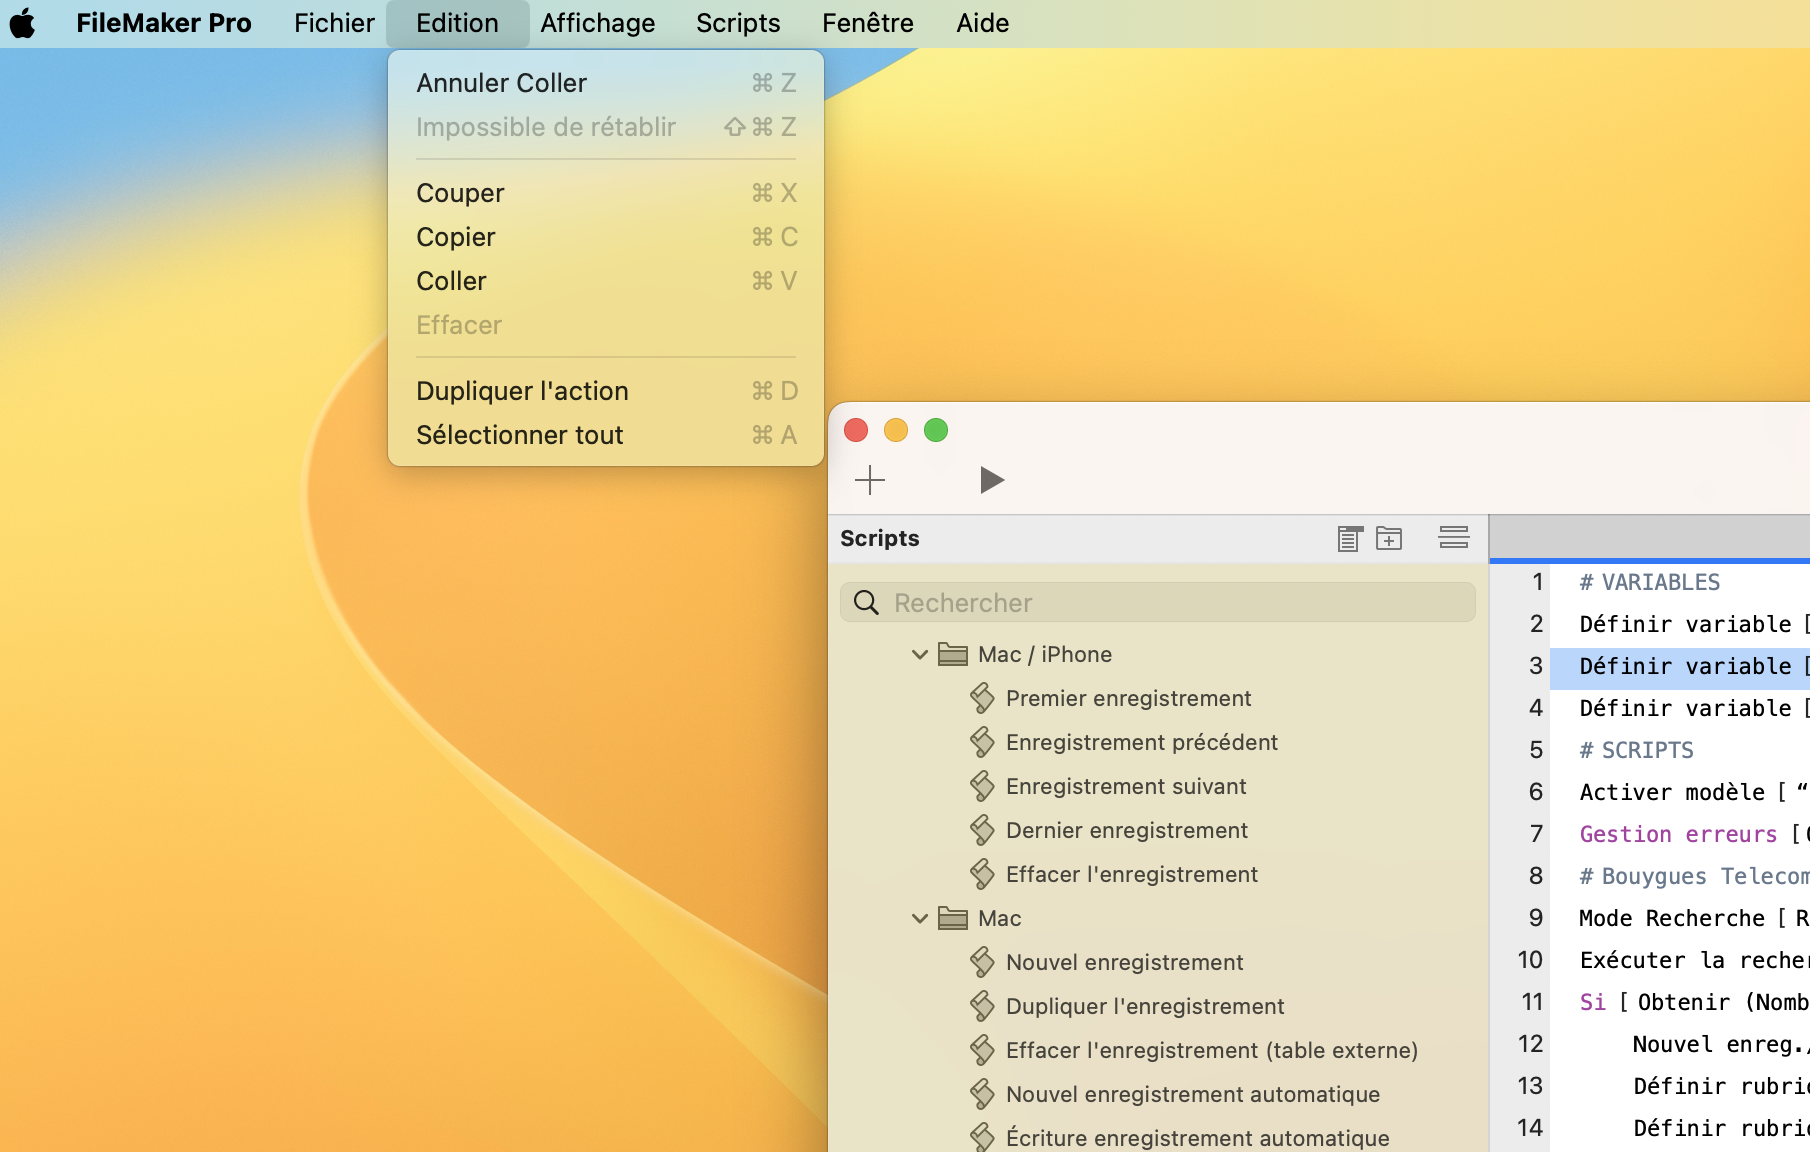The width and height of the screenshot is (1810, 1152).
Task: Choose Annuler Coller from Edition menu
Action: tap(606, 83)
